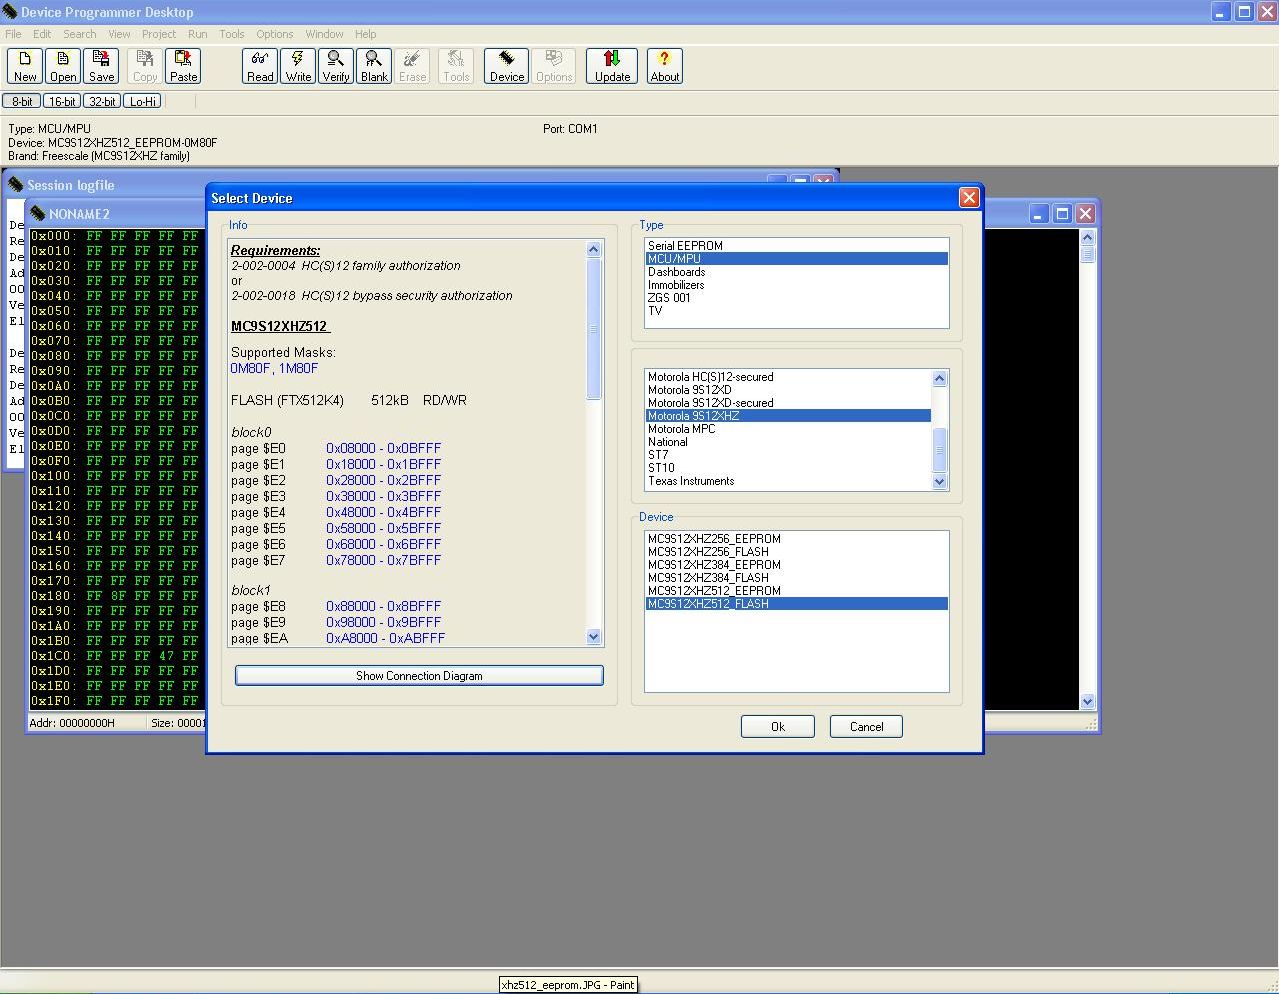1279x994 pixels.
Task: Open the Project menu
Action: [x=158, y=34]
